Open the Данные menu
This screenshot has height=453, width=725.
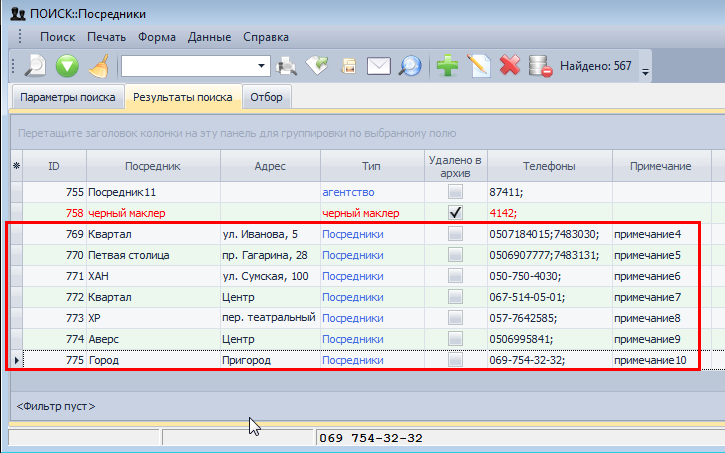pyautogui.click(x=209, y=37)
